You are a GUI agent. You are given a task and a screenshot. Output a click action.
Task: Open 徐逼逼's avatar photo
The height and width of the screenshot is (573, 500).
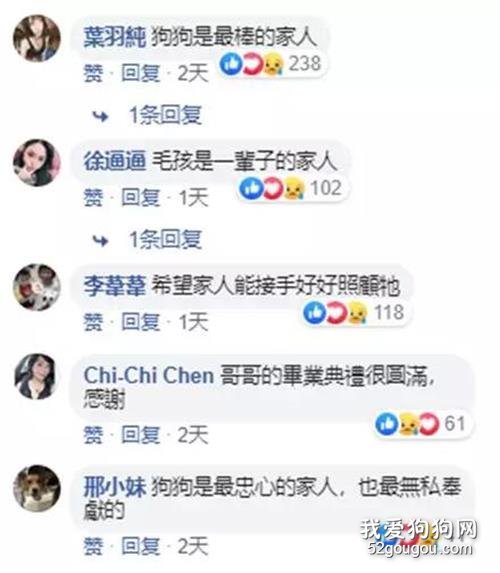(x=37, y=163)
